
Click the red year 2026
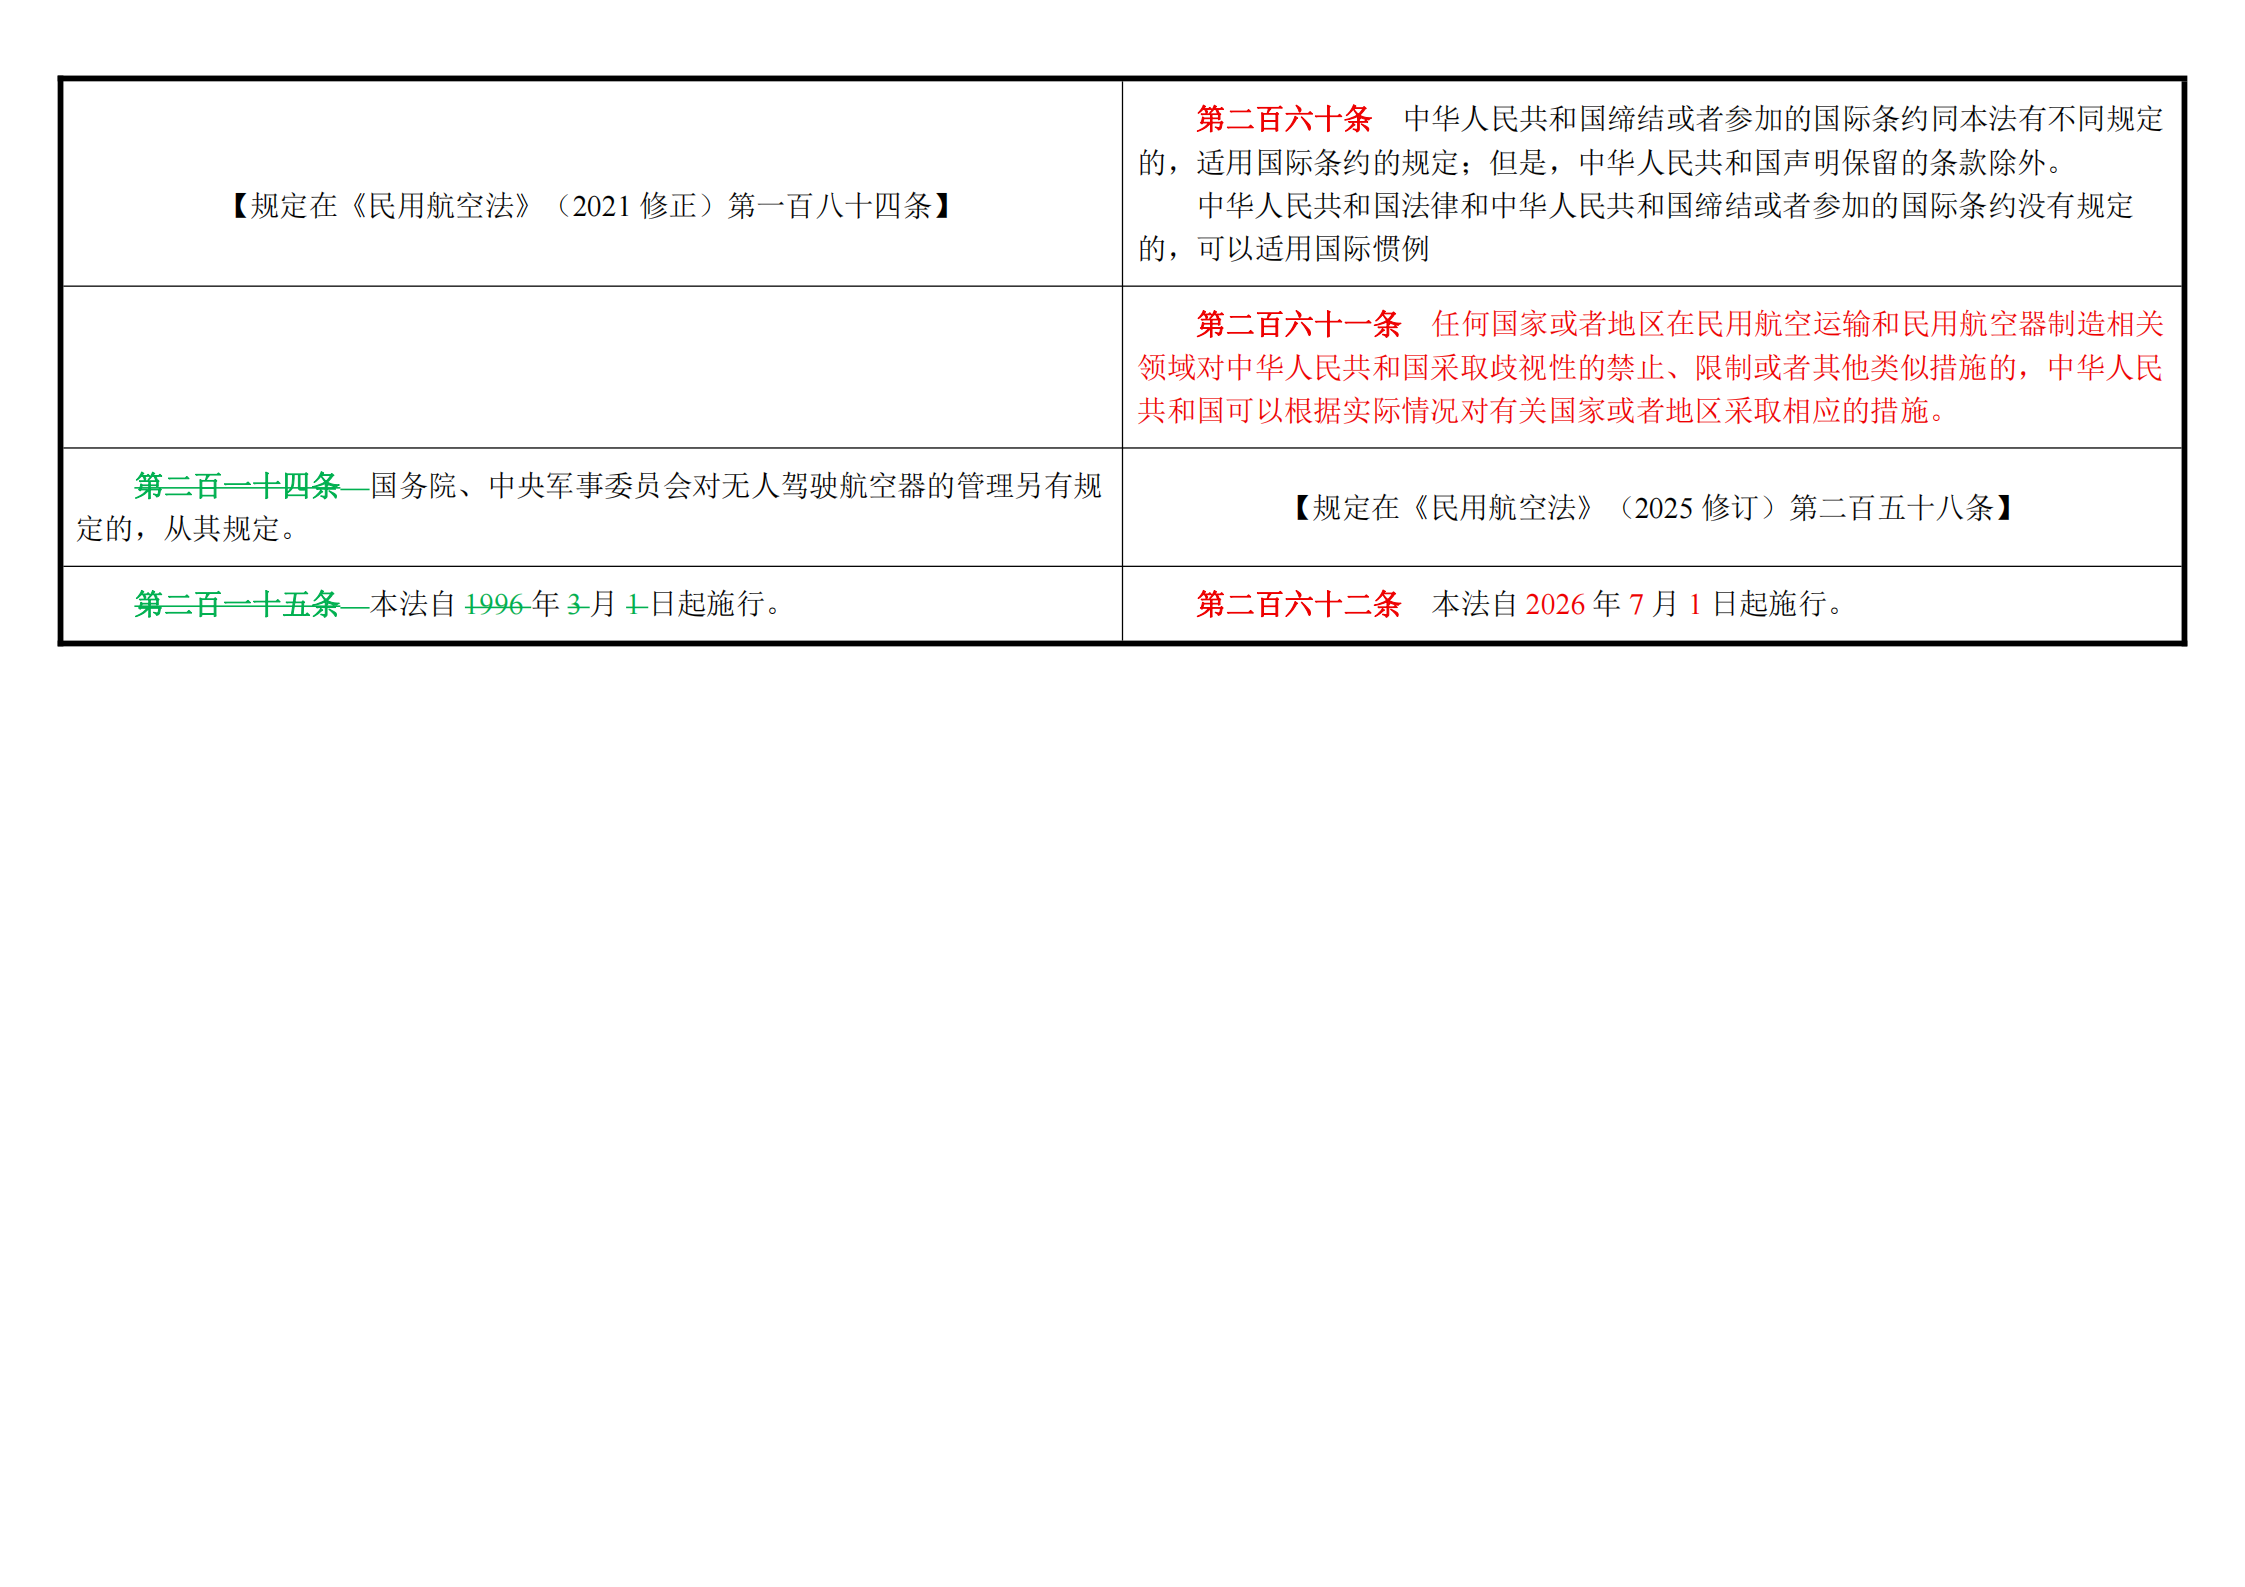coord(1555,604)
